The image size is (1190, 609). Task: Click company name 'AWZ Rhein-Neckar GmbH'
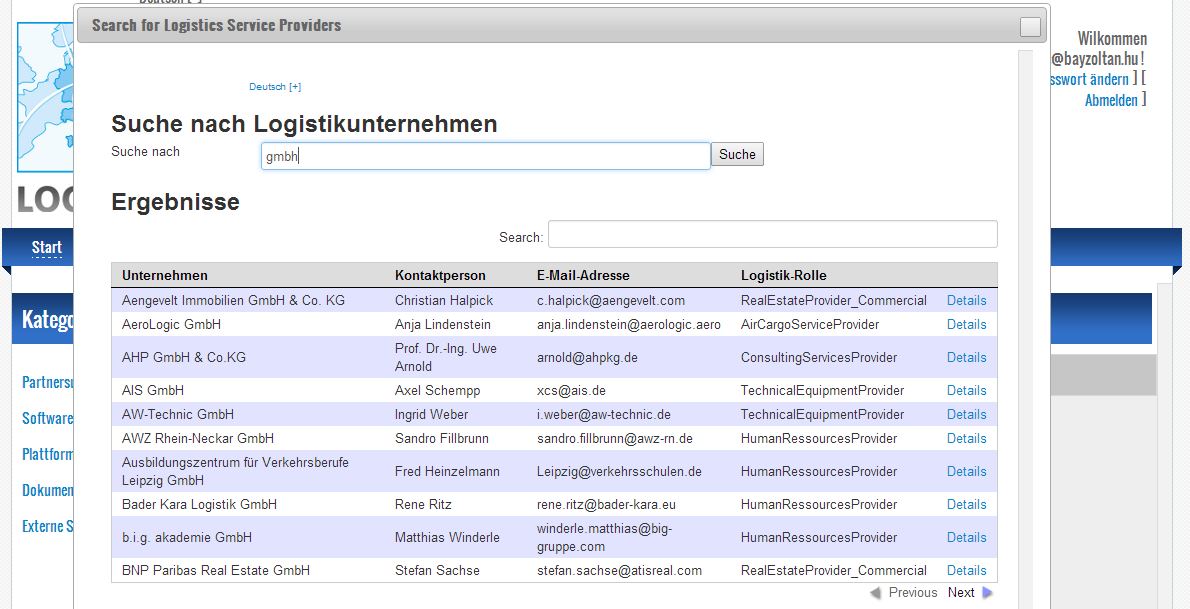197,438
